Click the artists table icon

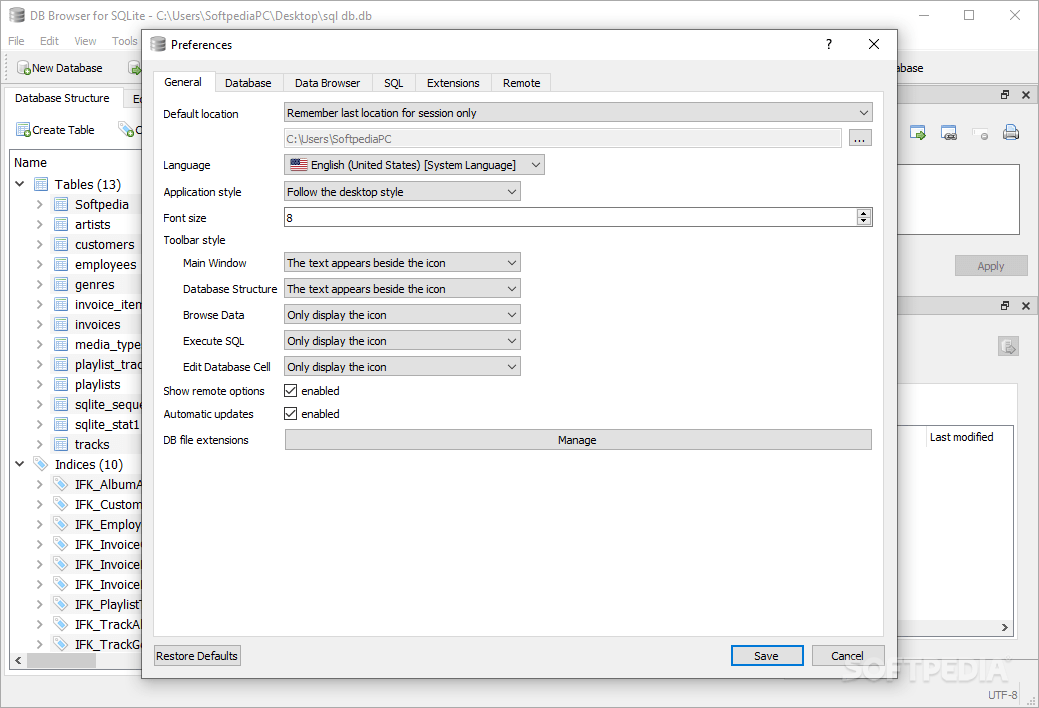point(61,224)
